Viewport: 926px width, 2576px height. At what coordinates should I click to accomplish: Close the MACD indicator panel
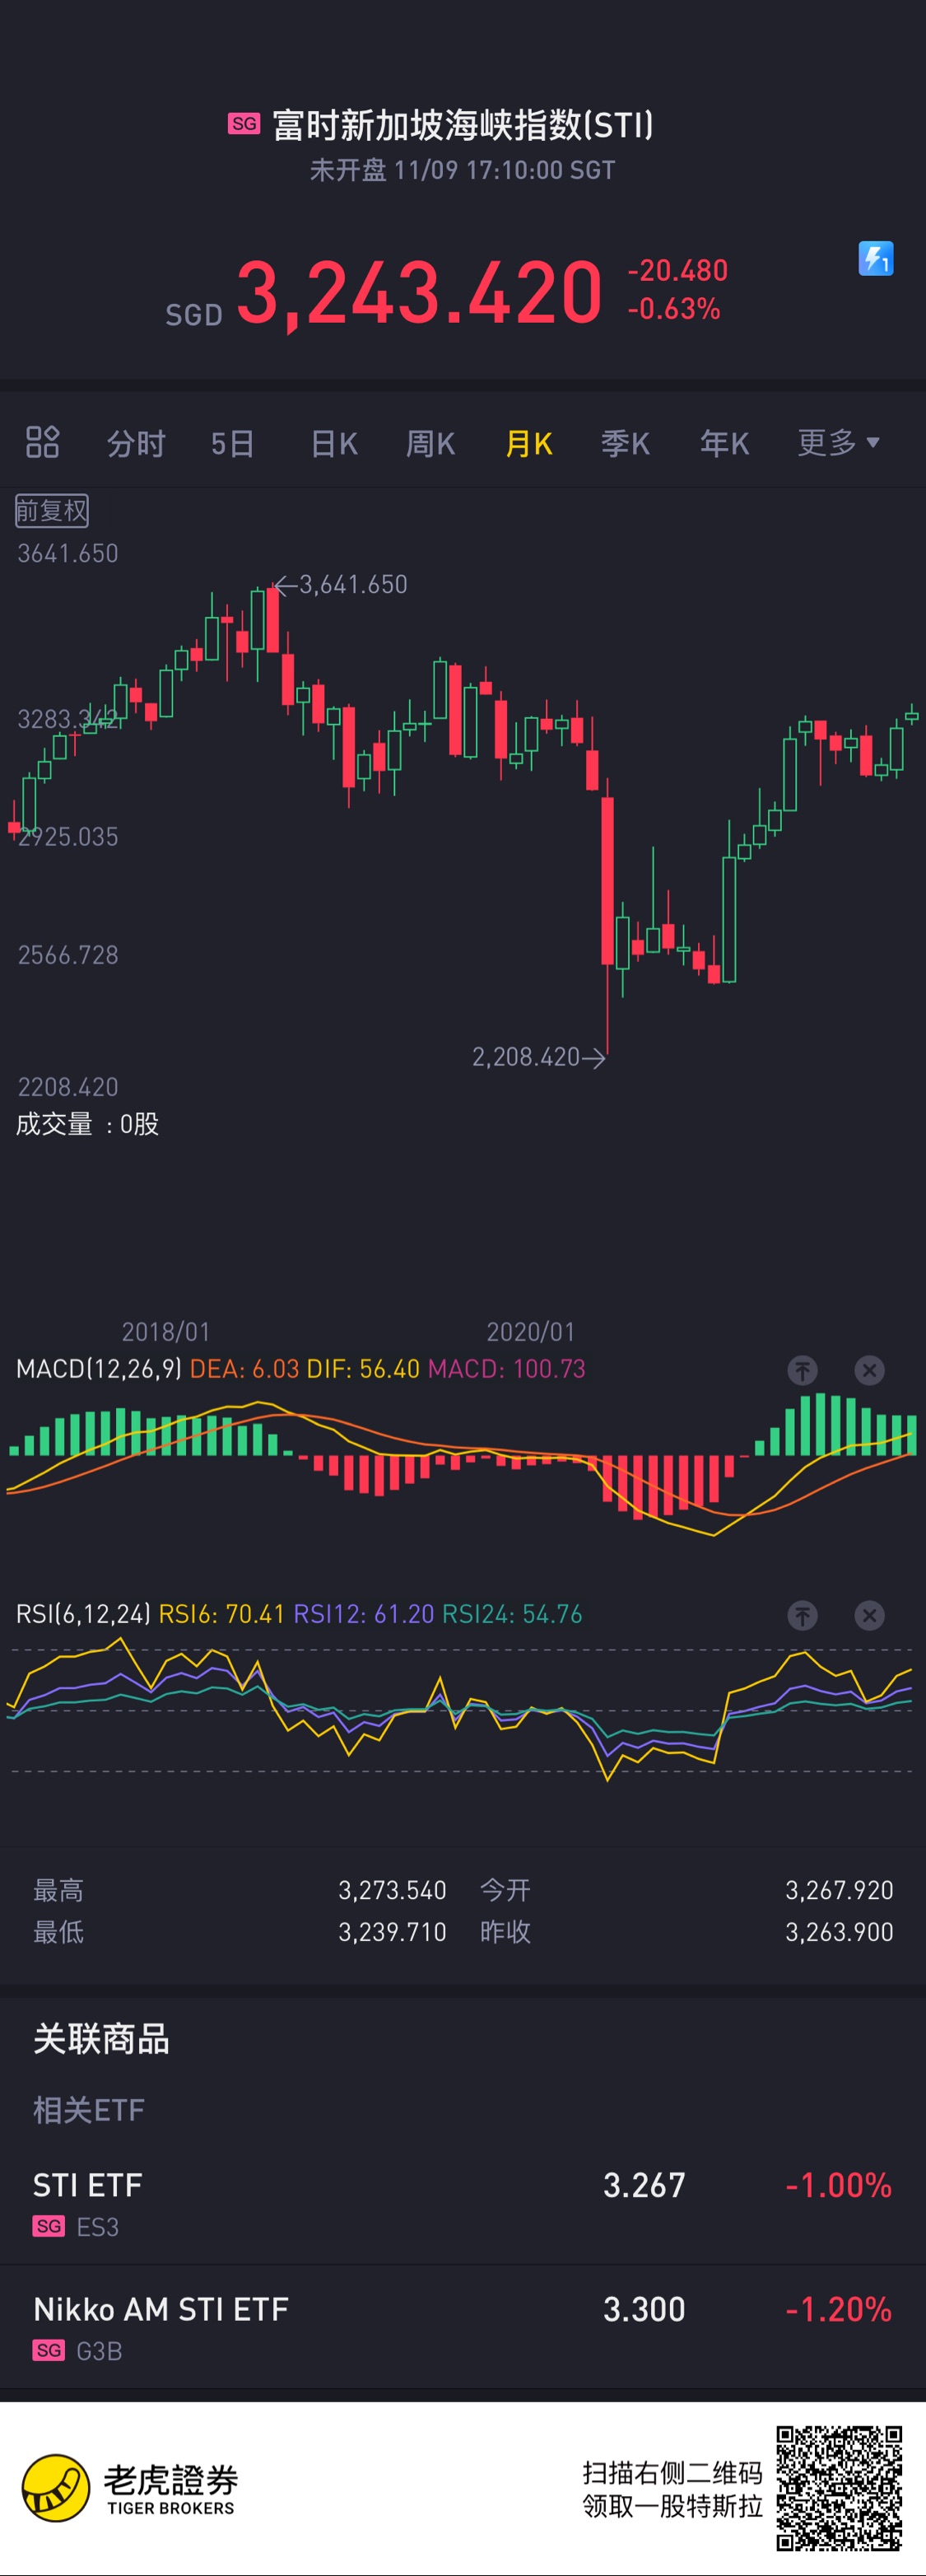(x=869, y=1370)
